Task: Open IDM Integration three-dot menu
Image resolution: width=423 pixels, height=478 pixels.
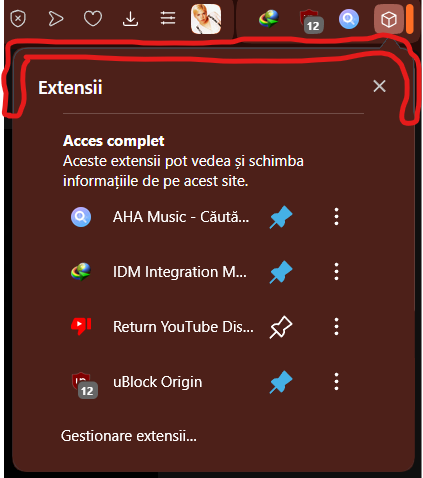Action: coord(336,272)
